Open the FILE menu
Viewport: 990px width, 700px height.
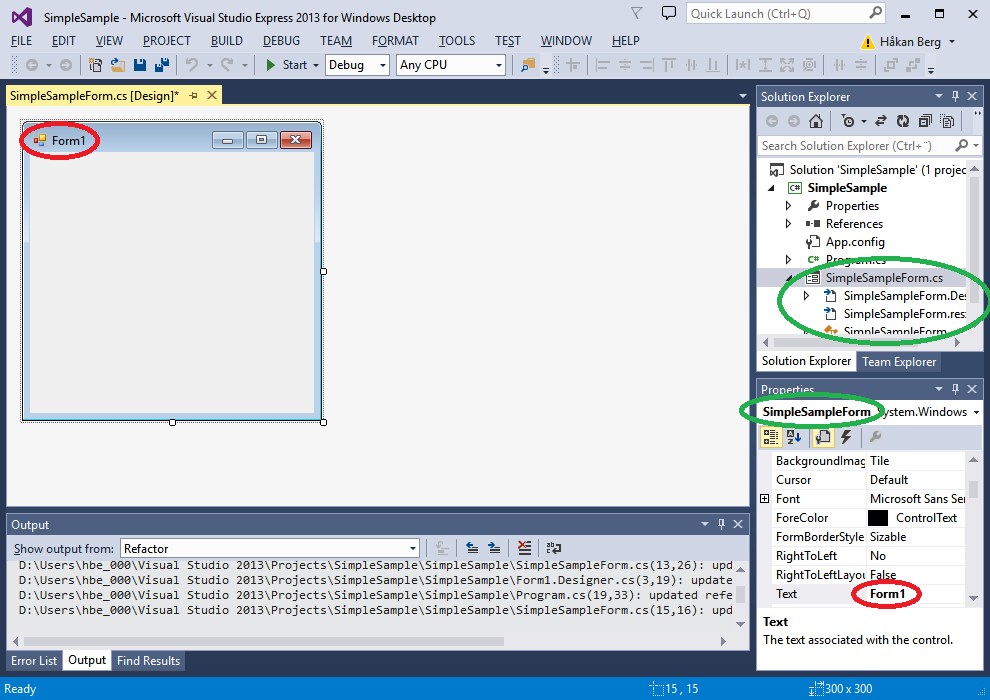coord(21,41)
